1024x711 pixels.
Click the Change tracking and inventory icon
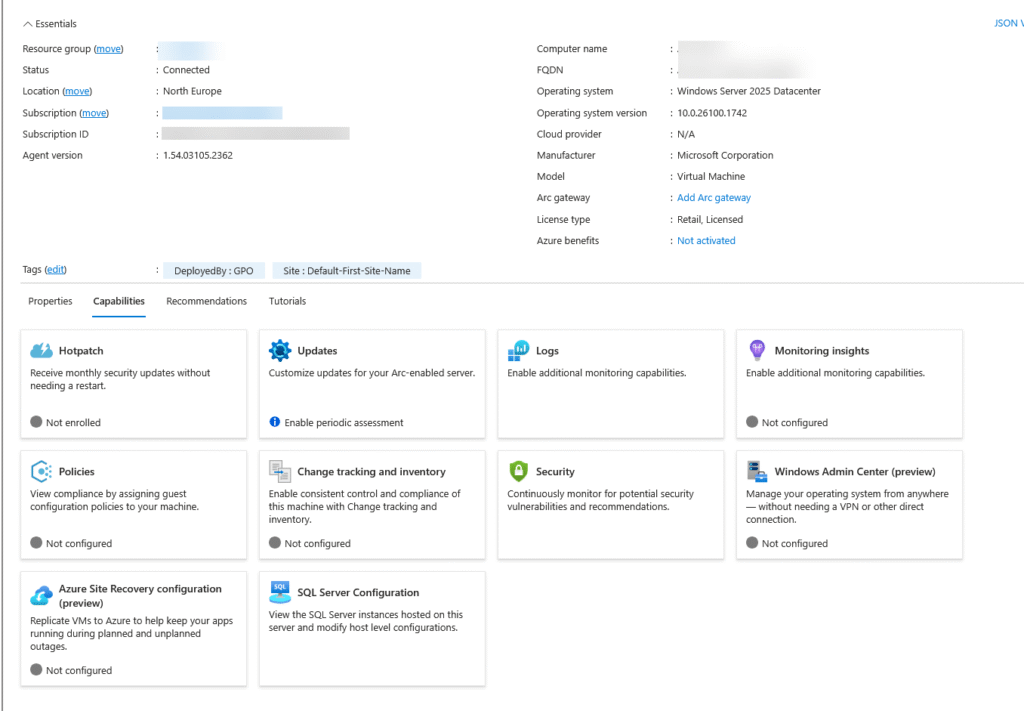[x=280, y=471]
